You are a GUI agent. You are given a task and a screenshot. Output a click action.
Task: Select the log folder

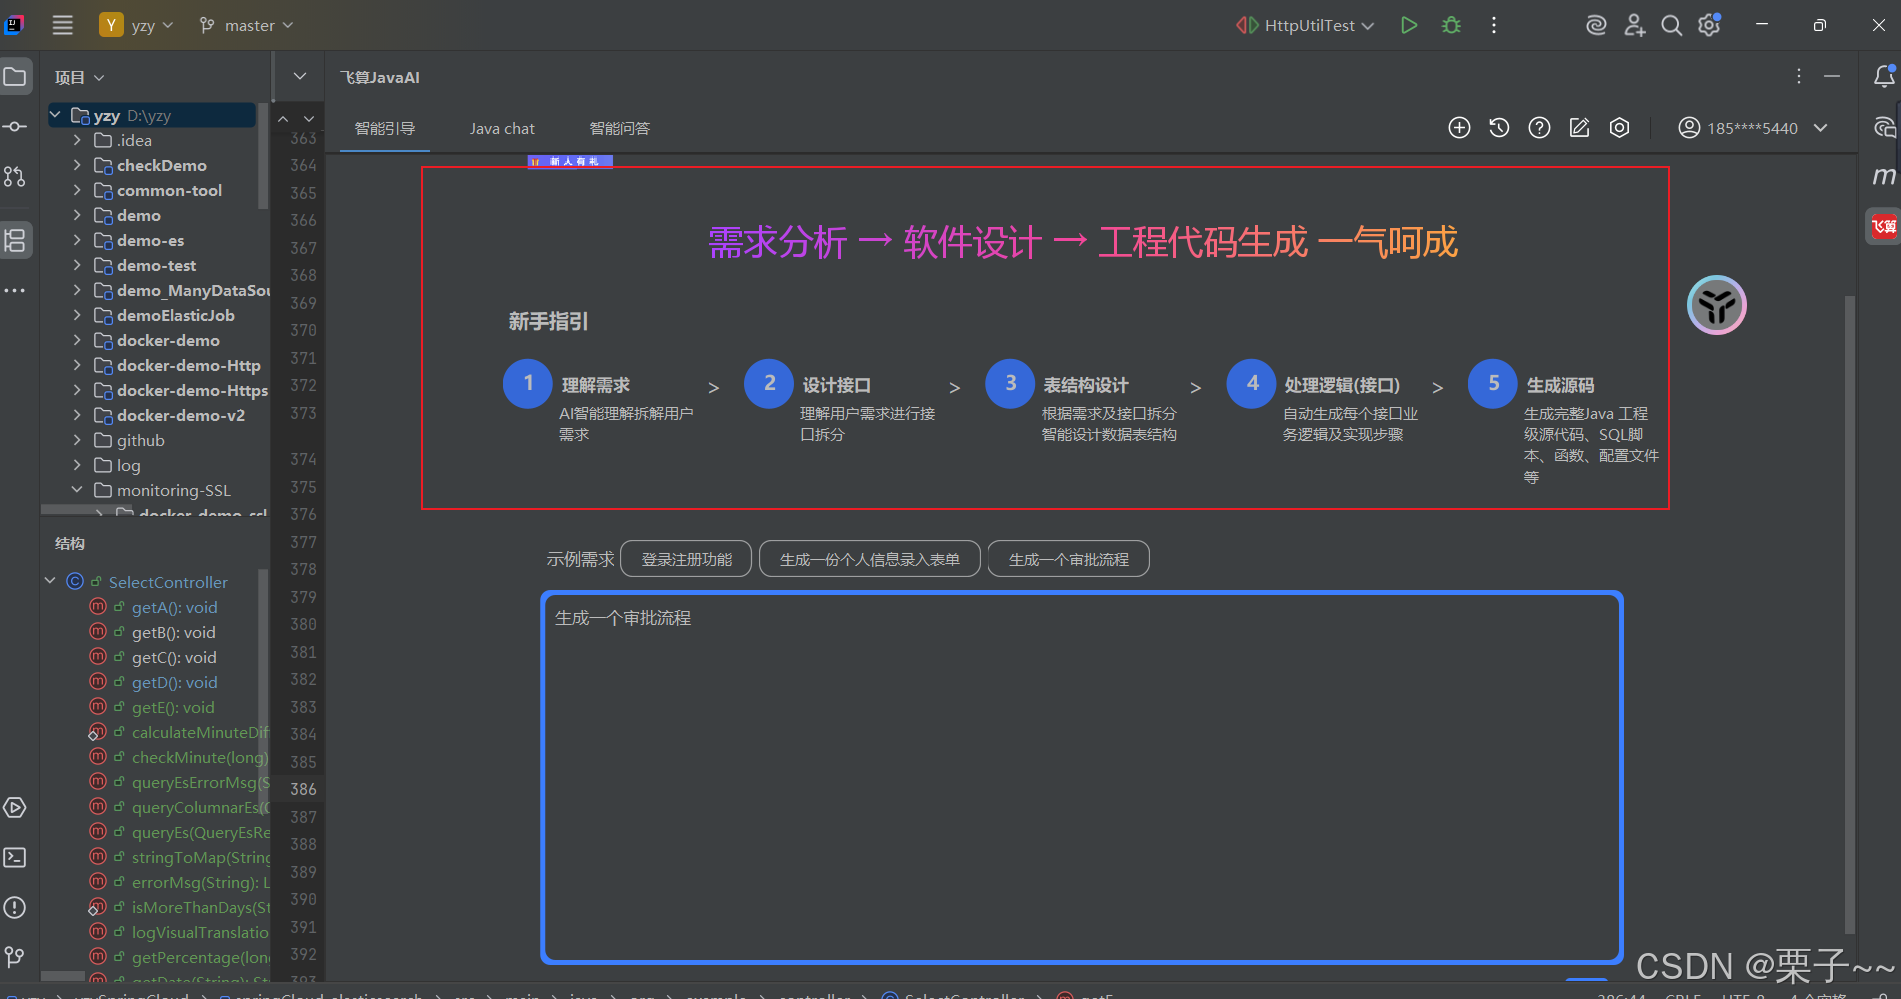click(128, 465)
